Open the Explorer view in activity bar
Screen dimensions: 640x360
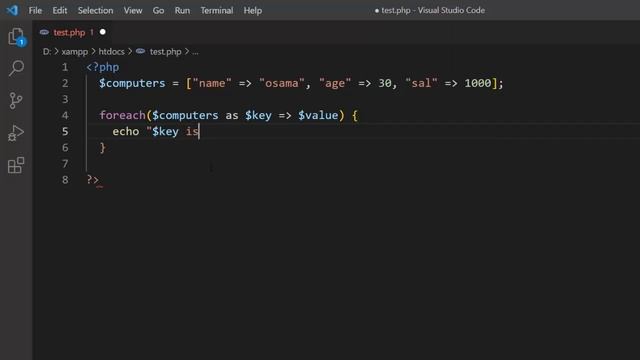coord(16,37)
